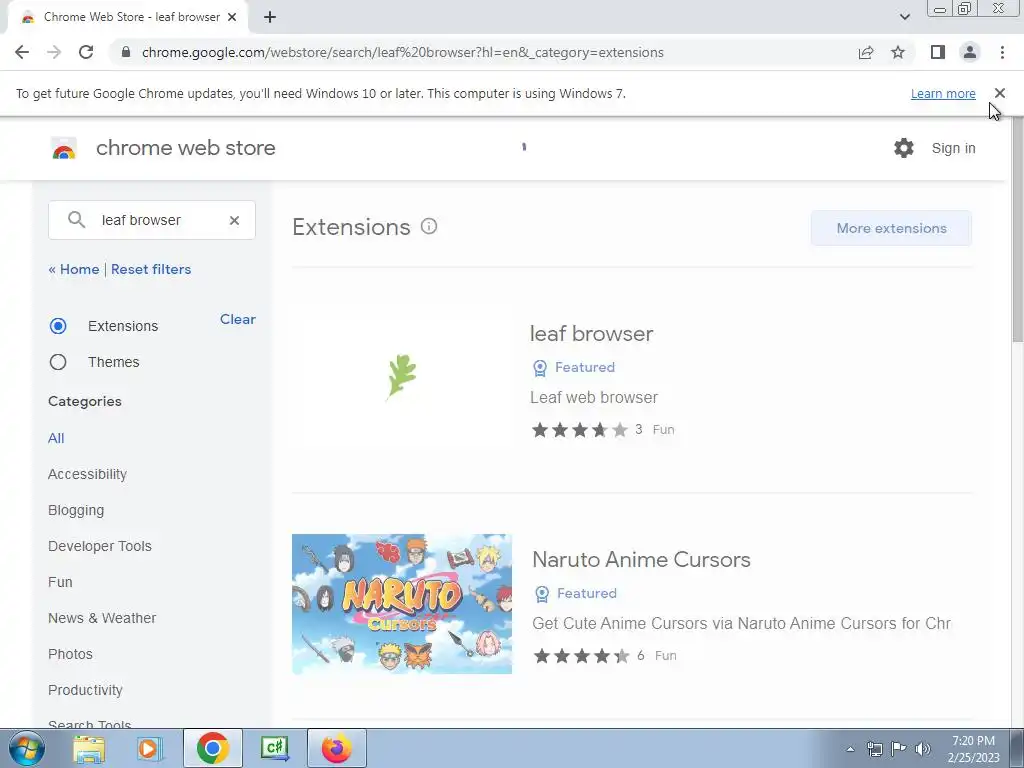Open a new browser tab
Screen dimensions: 1024x768
pyautogui.click(x=270, y=17)
